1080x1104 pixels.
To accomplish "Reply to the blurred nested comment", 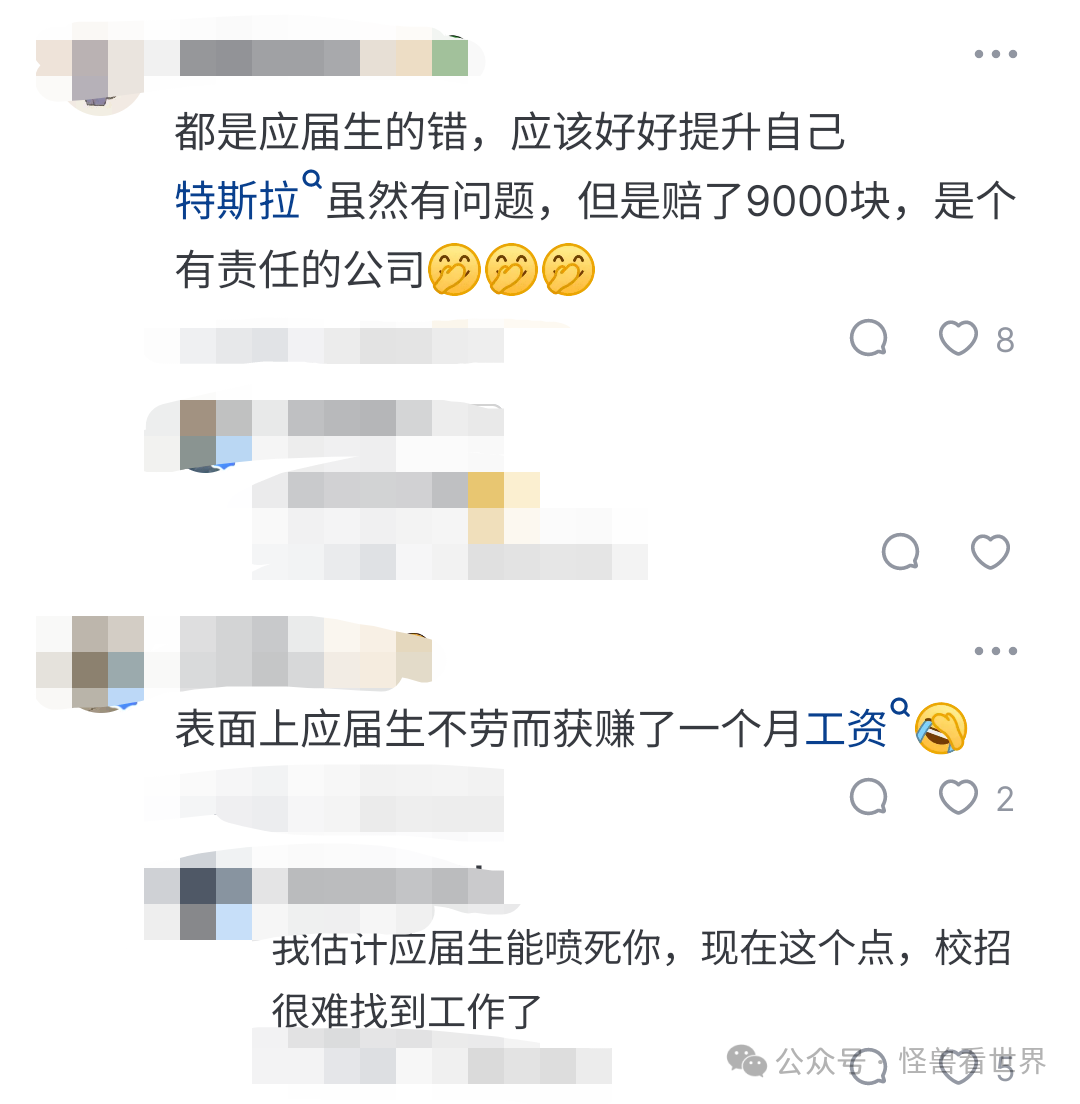I will 900,551.
